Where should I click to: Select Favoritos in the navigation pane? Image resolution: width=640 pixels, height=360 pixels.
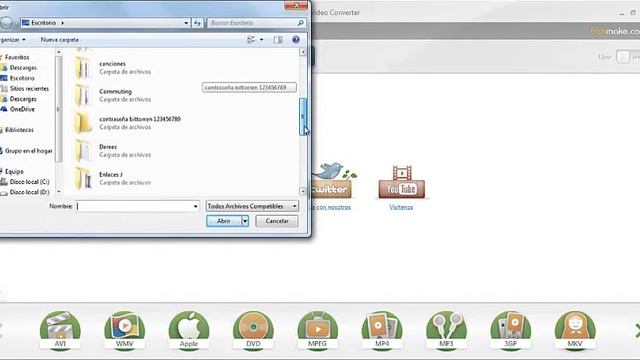(16, 57)
